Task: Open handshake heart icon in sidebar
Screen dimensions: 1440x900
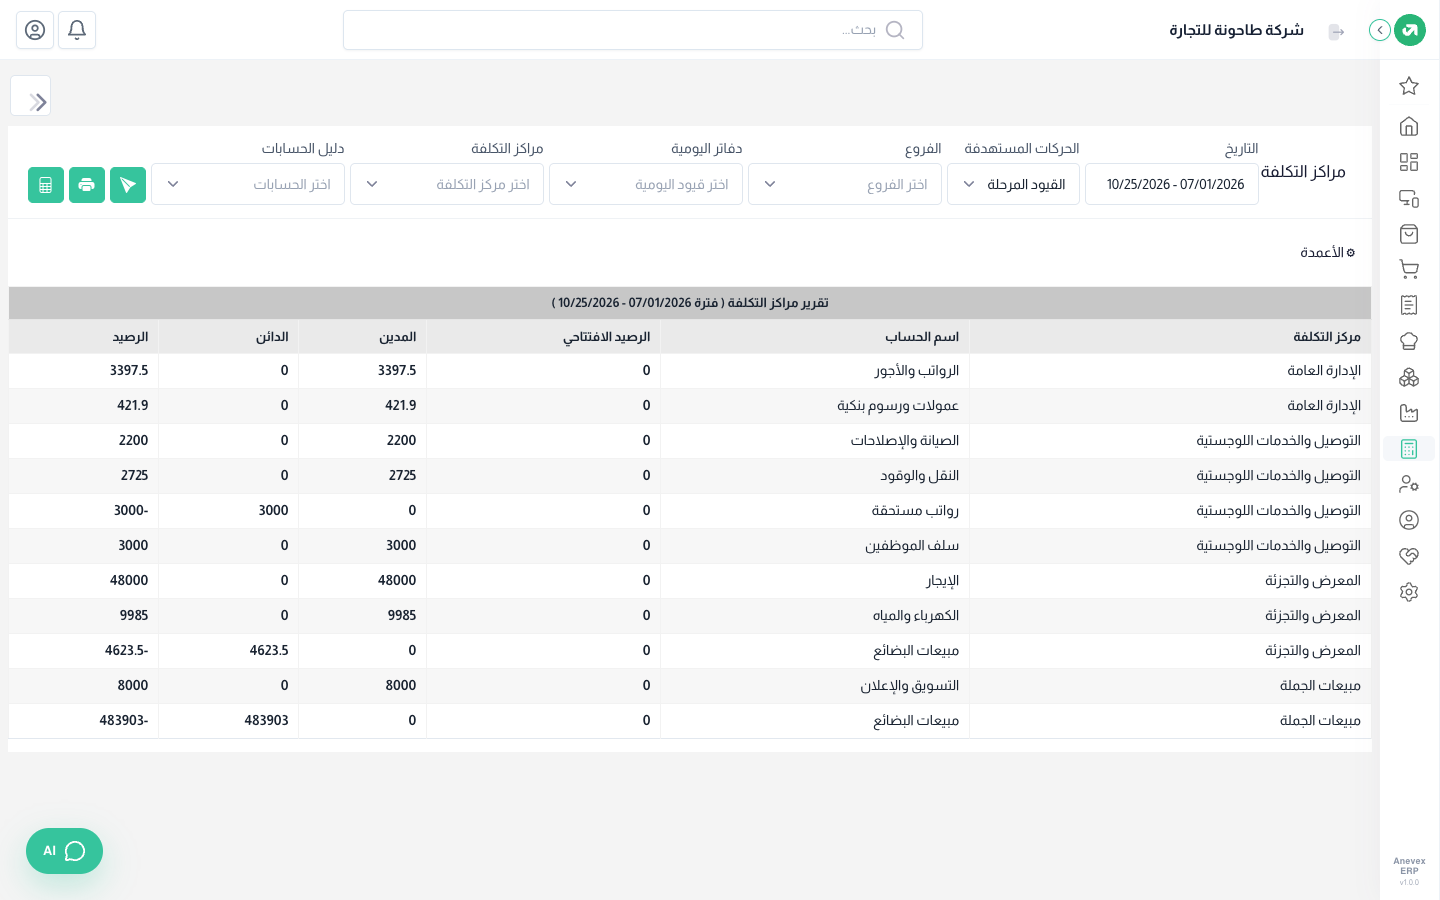Action: (1409, 556)
